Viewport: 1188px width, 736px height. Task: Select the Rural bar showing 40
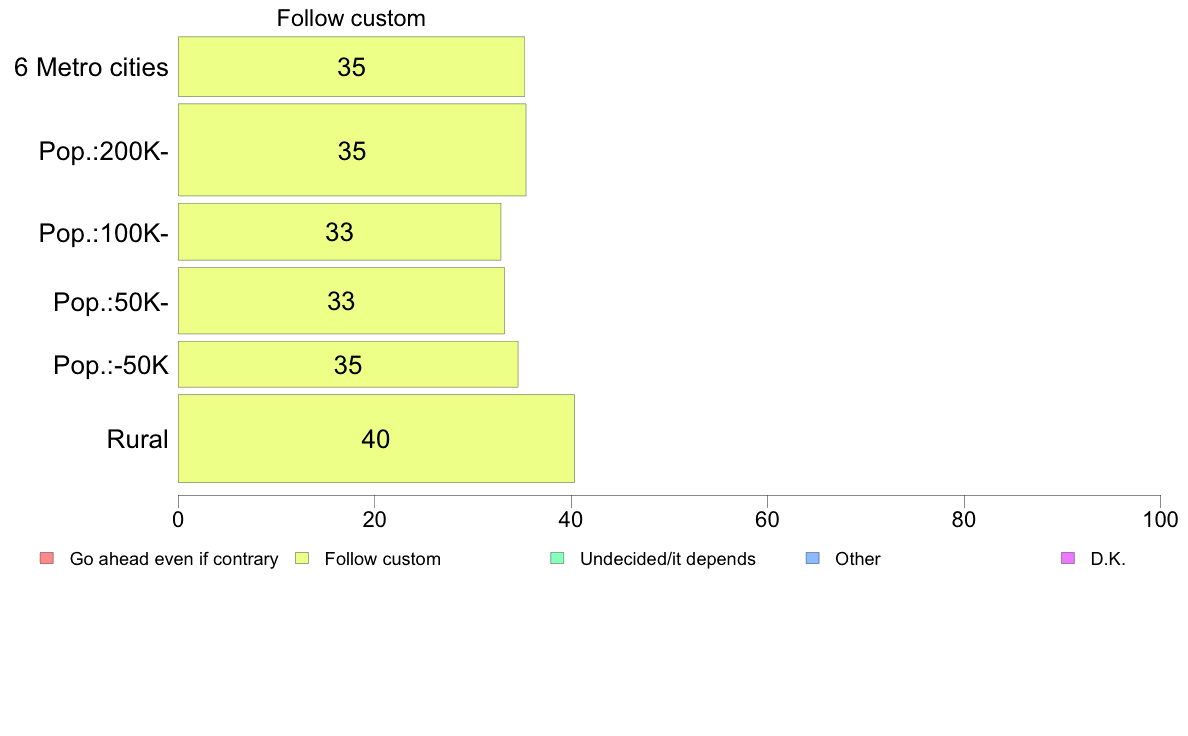pyautogui.click(x=377, y=438)
